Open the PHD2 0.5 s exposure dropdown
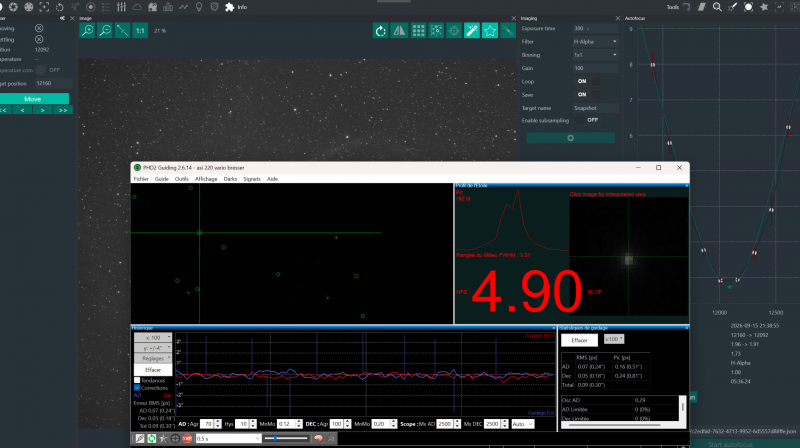 click(x=228, y=438)
